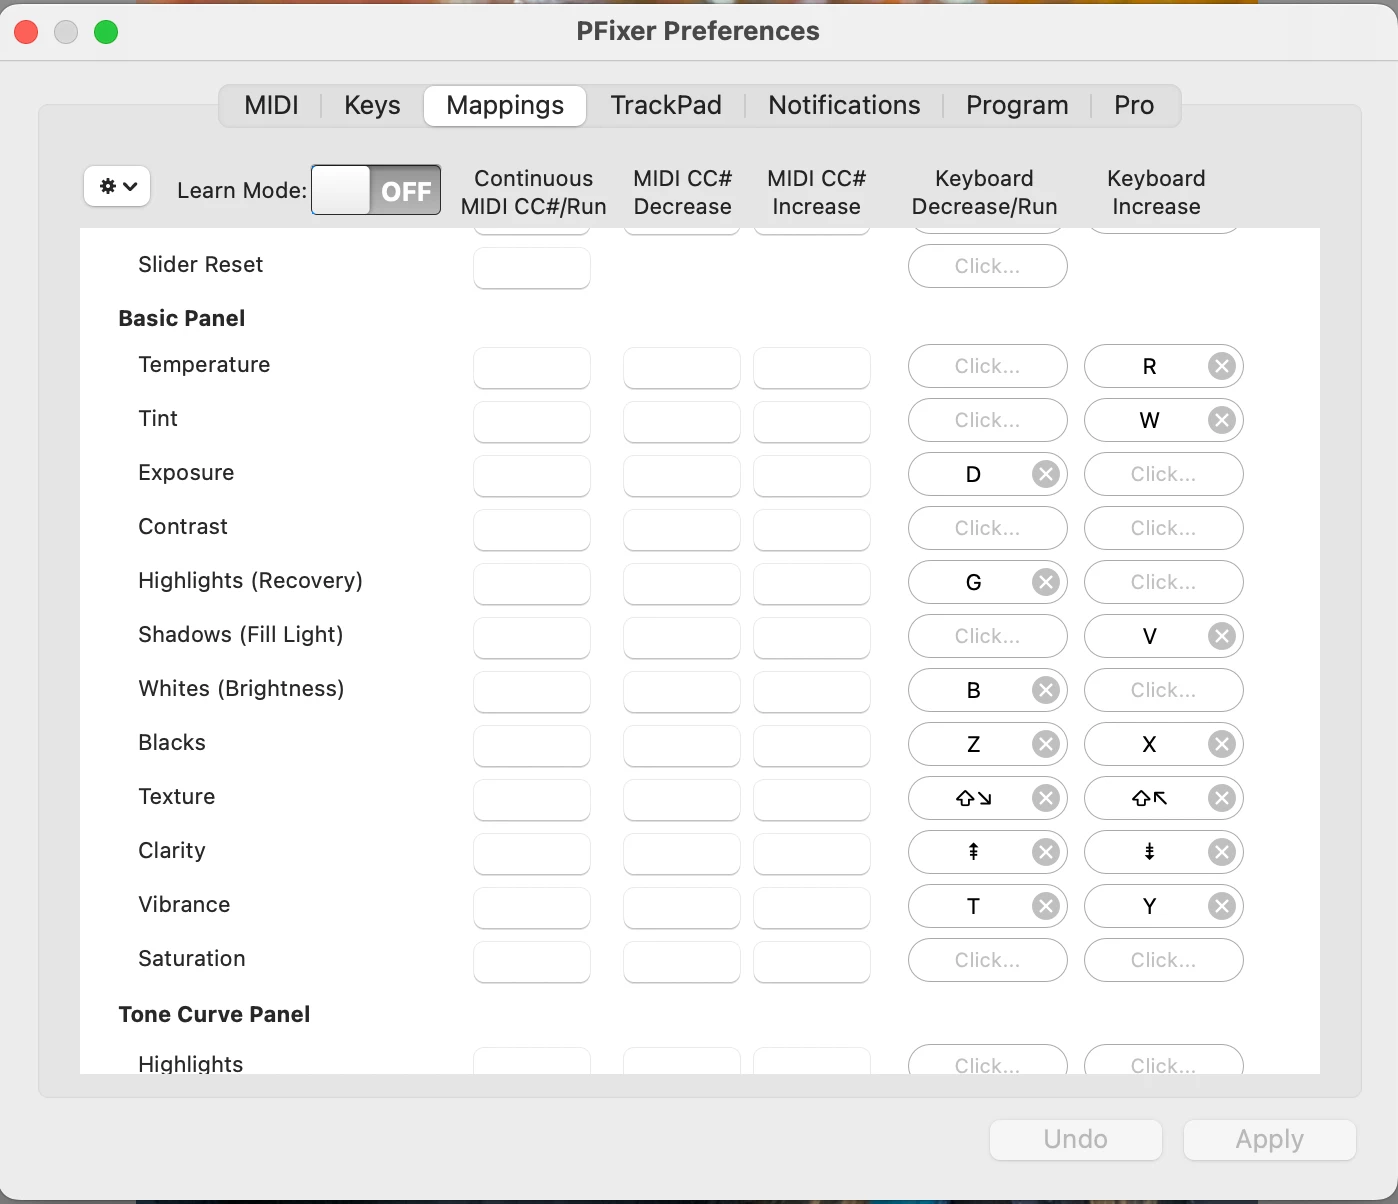Remove the Y shortcut for Vibrance increase
Image resolution: width=1398 pixels, height=1204 pixels.
1221,906
